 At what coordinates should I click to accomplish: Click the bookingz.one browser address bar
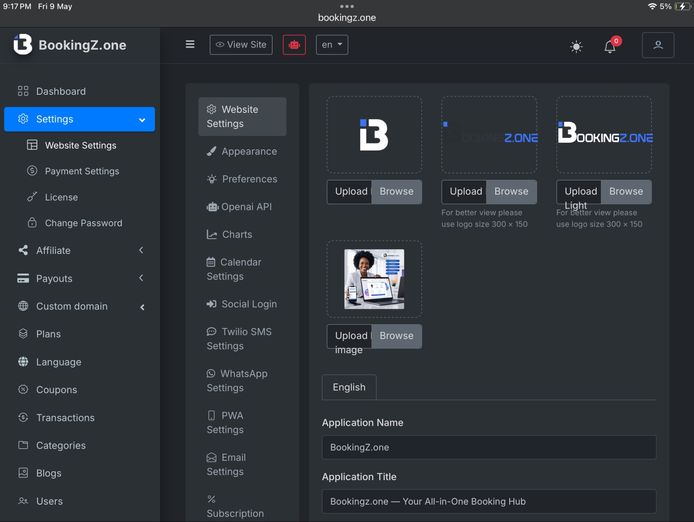point(347,18)
